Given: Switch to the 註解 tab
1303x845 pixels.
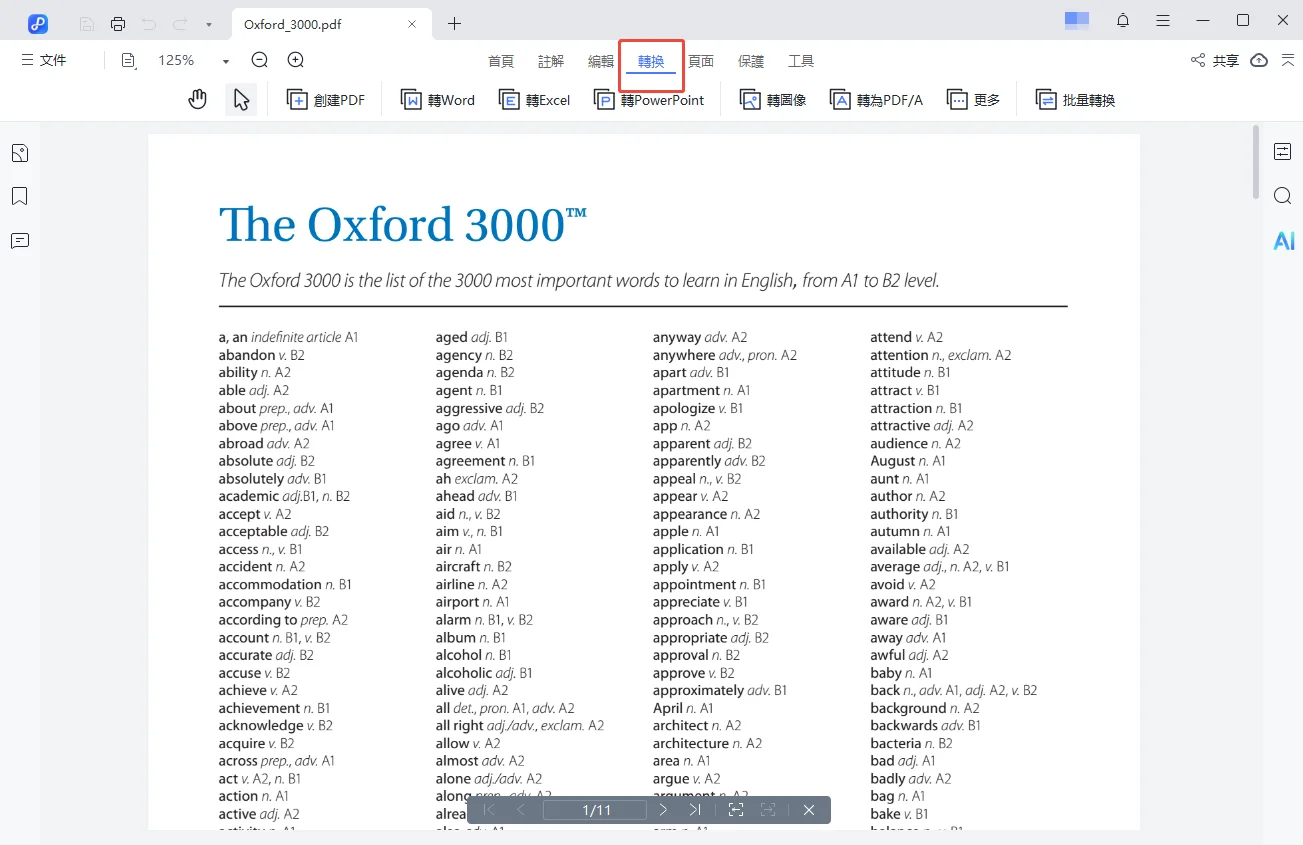Looking at the screenshot, I should pyautogui.click(x=551, y=61).
